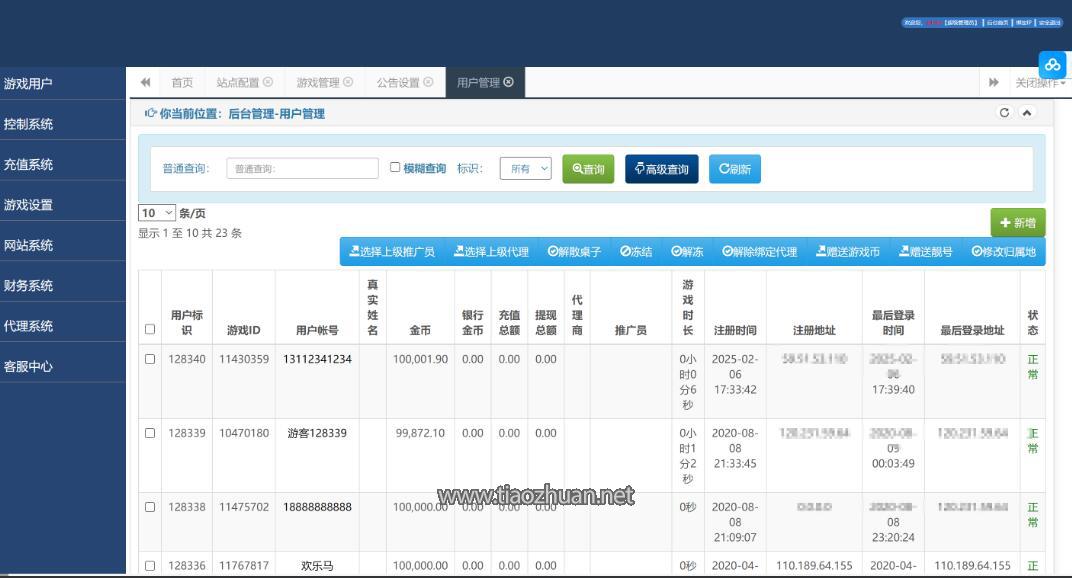Click the 冻结 toolbar action
Screen dimensions: 1072x578
(x=636, y=252)
